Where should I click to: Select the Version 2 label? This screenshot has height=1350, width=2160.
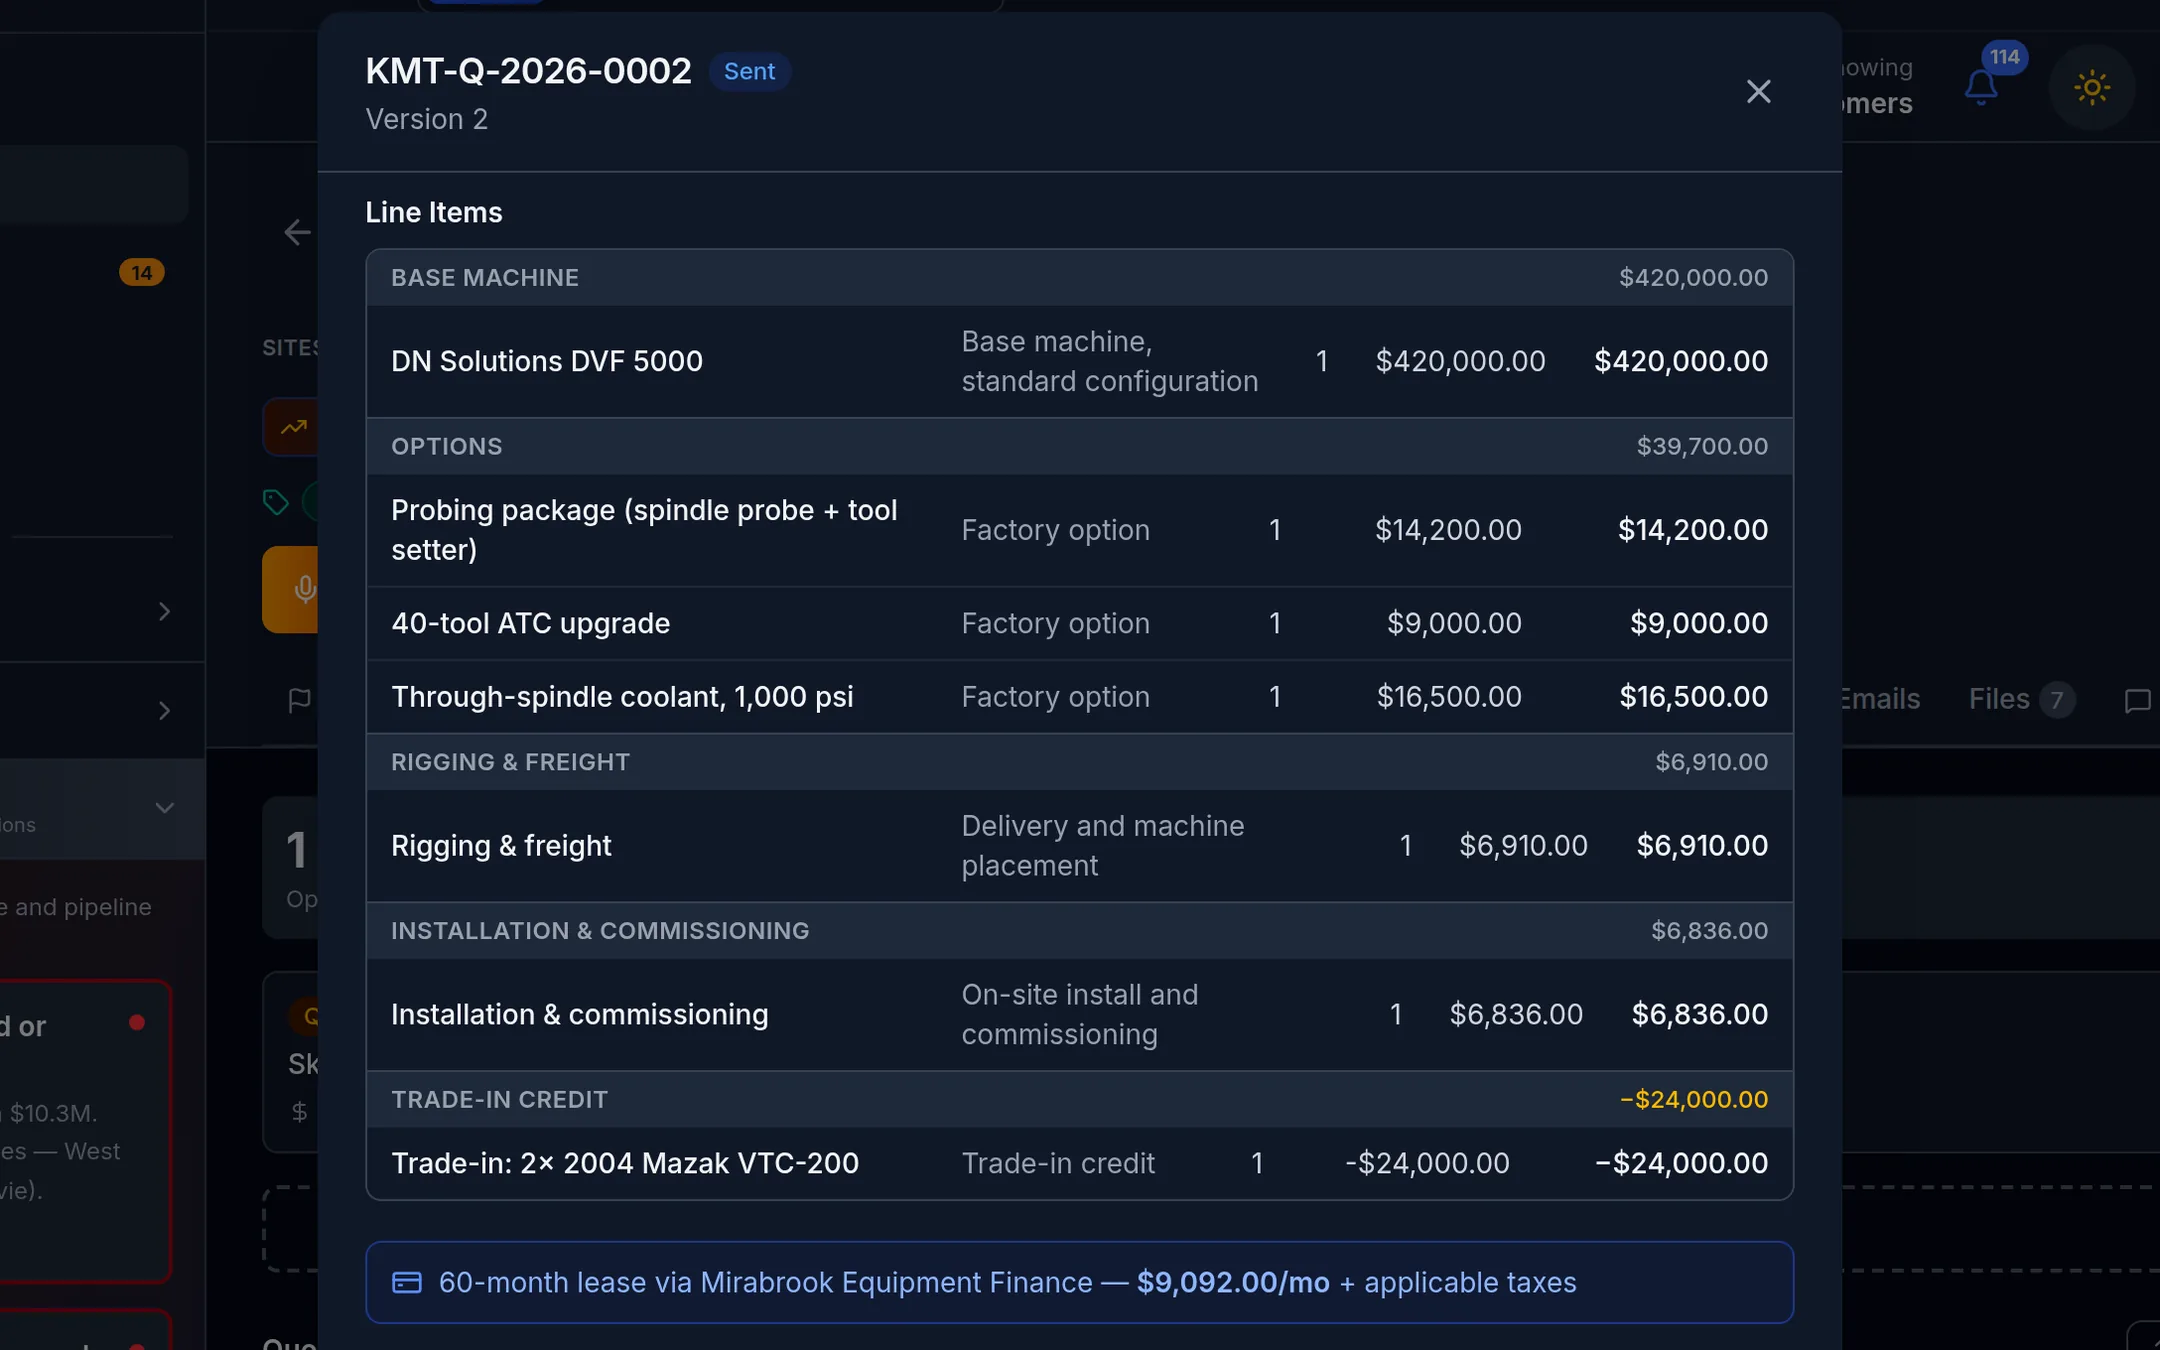tap(427, 119)
